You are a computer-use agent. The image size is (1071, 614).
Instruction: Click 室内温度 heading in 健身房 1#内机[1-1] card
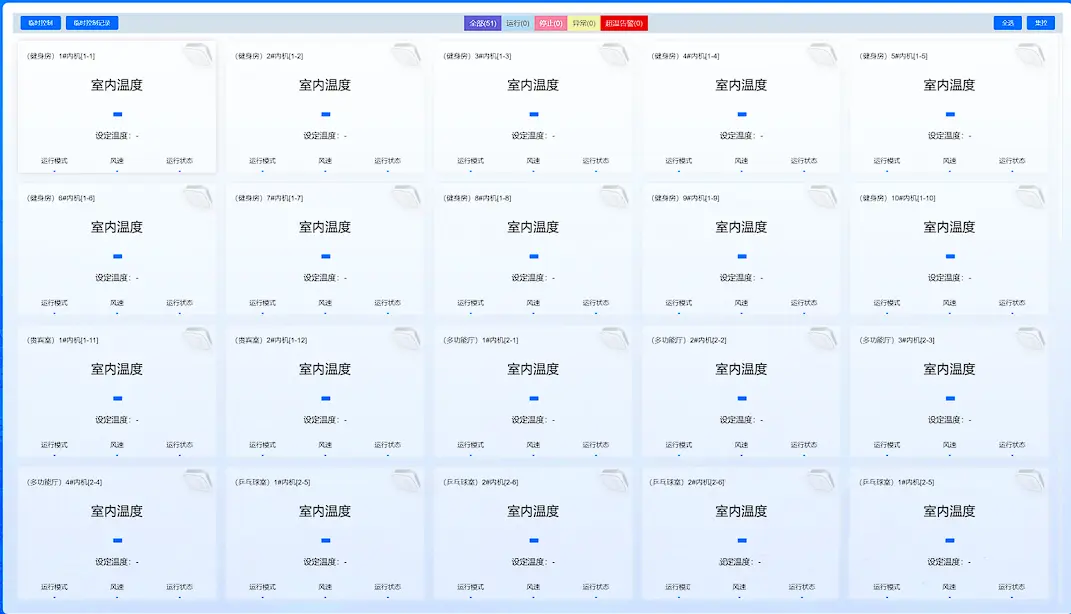pos(117,85)
